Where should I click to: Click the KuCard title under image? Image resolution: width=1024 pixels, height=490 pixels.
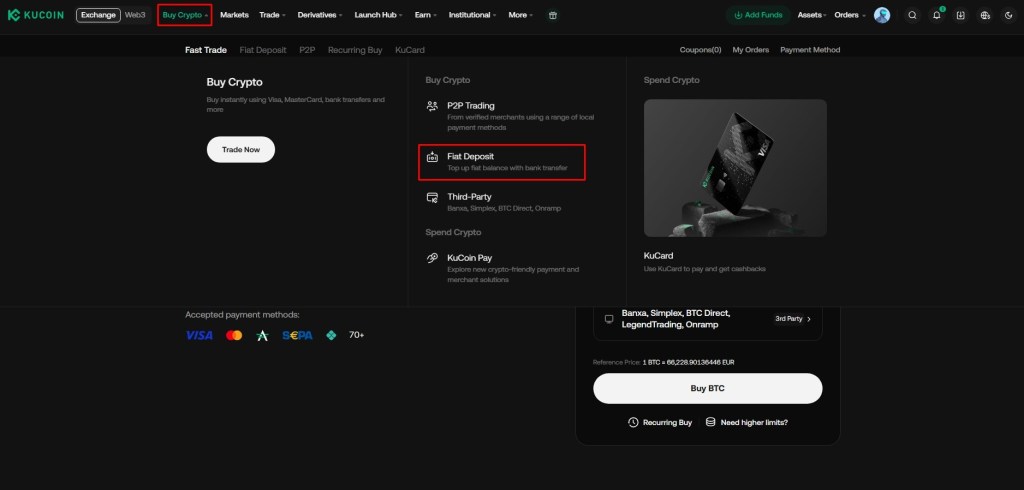658,255
